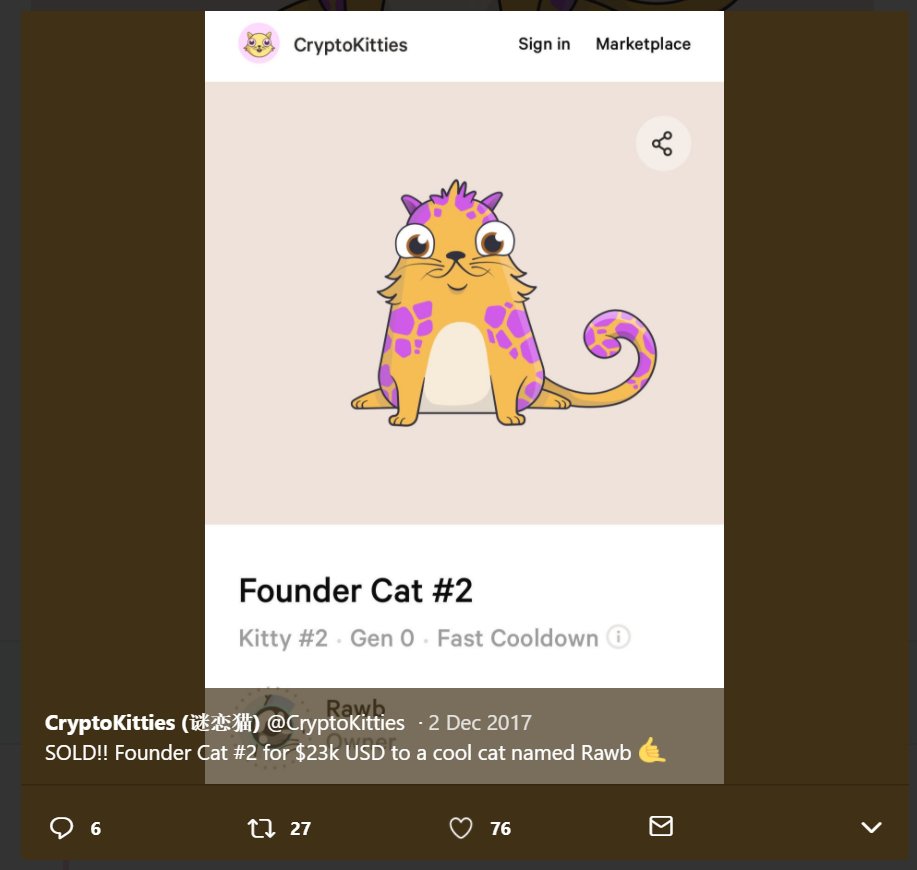This screenshot has height=870, width=917.
Task: Open the Sign in menu item
Action: [x=544, y=44]
